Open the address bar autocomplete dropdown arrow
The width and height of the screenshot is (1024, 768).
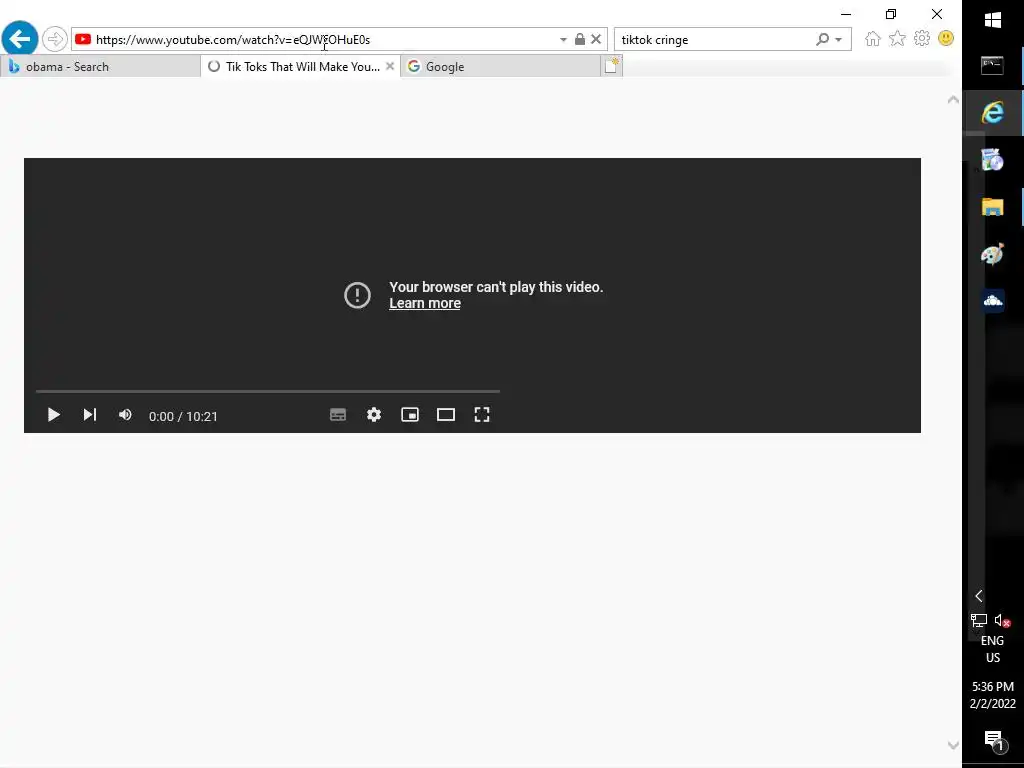pos(563,40)
